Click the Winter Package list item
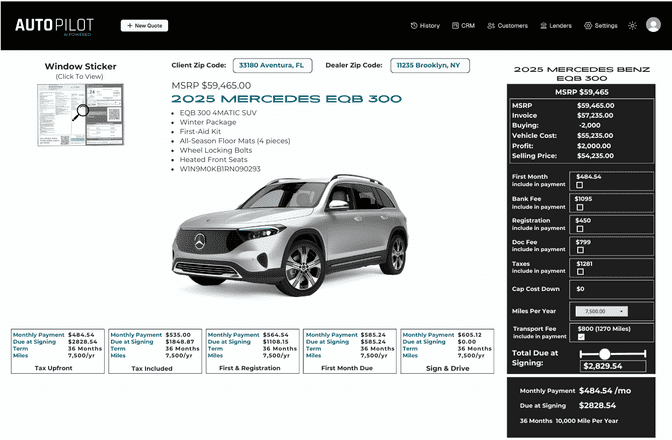The image size is (672, 440). pos(208,122)
